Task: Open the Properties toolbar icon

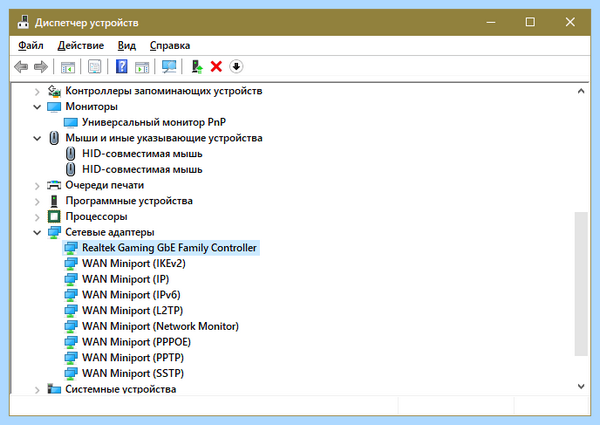Action: 95,67
